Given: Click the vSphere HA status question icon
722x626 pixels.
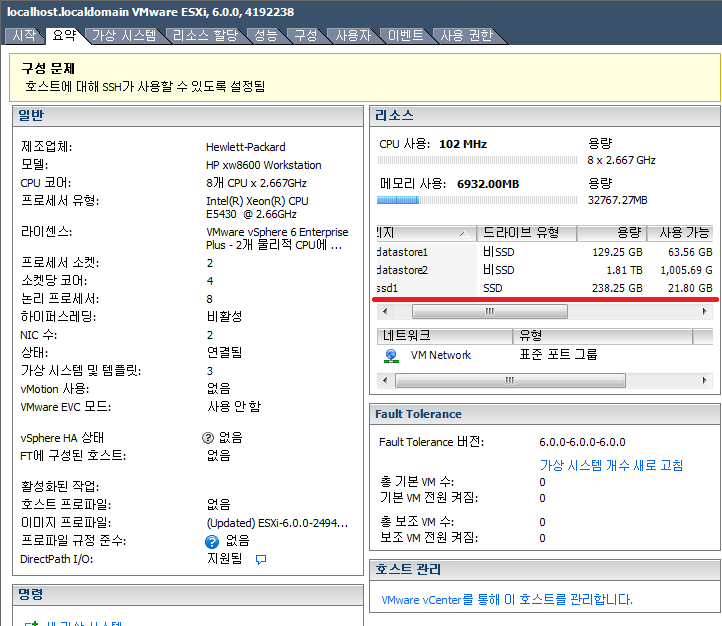Looking at the screenshot, I should coord(208,438).
